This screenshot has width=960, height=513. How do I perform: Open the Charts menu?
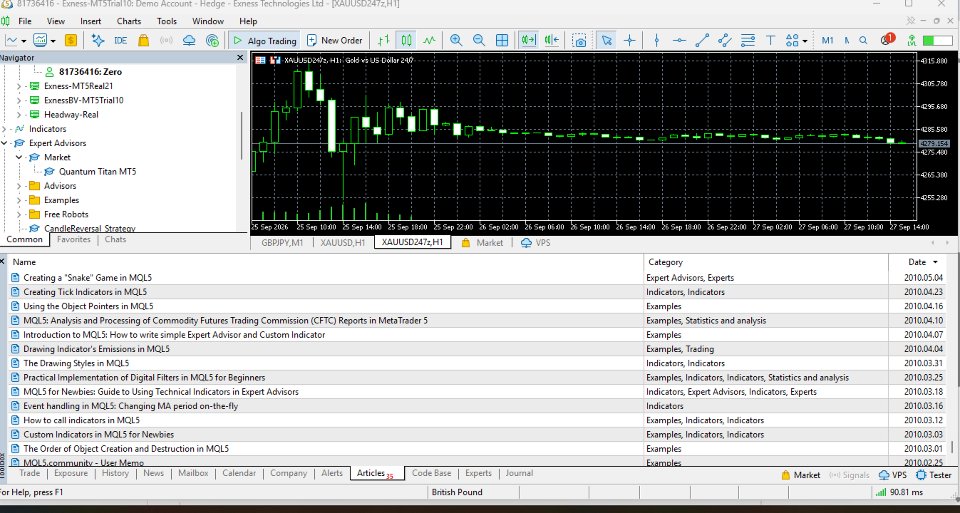(x=129, y=21)
